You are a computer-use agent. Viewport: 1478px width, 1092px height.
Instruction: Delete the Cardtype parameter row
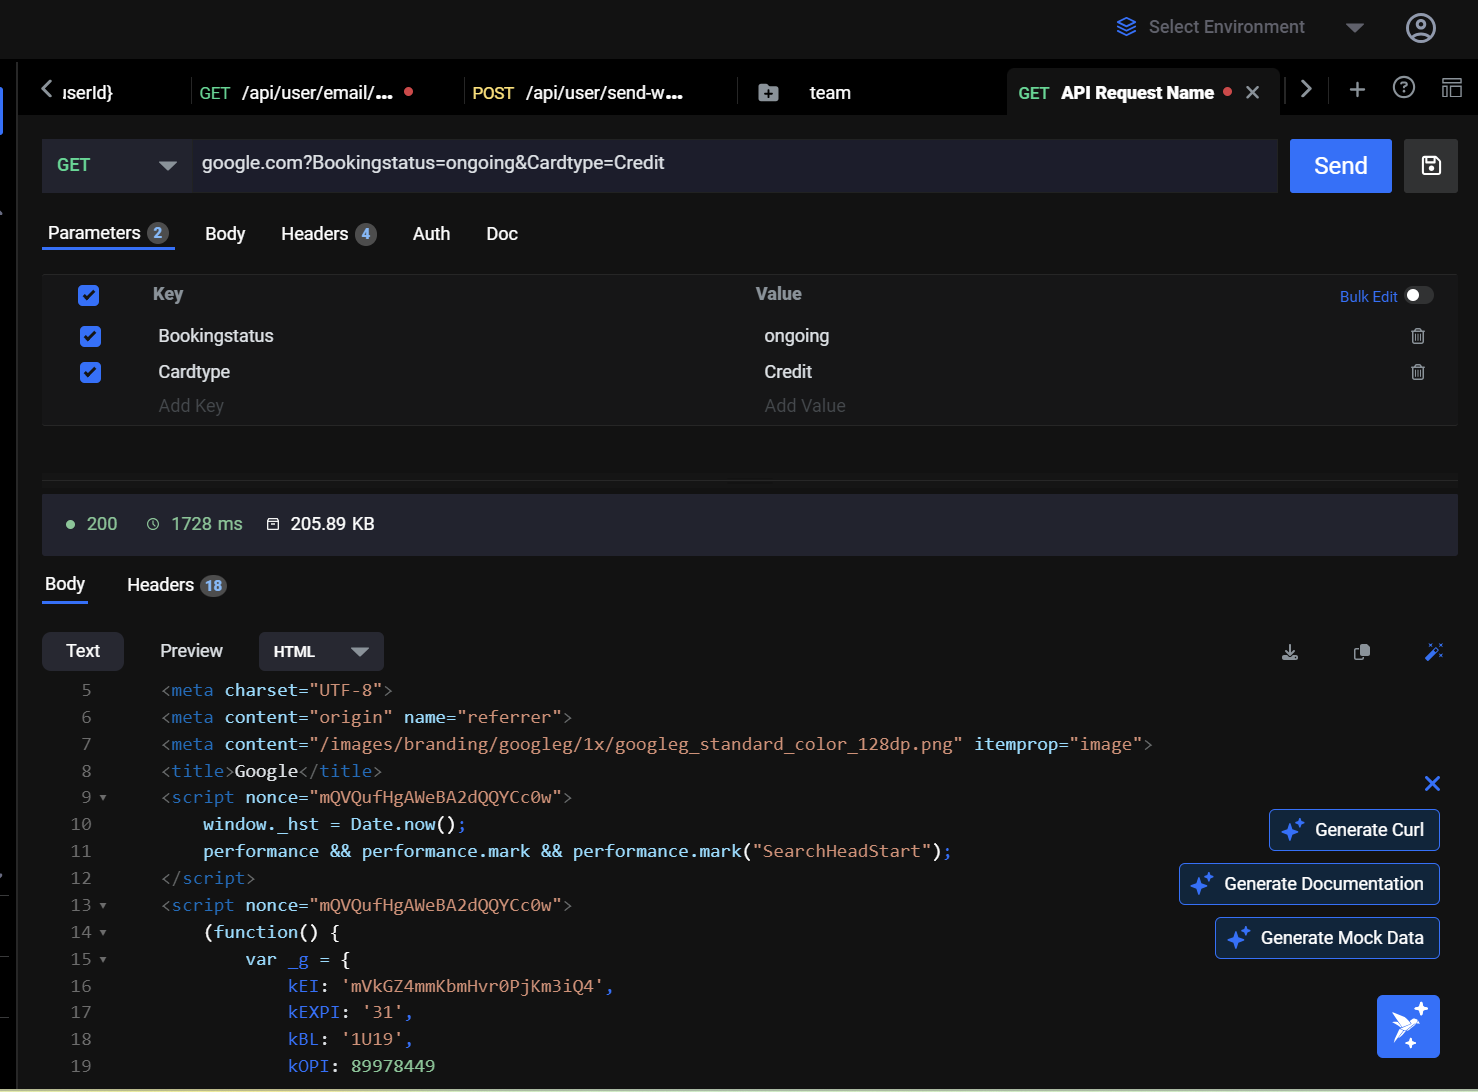coord(1417,372)
